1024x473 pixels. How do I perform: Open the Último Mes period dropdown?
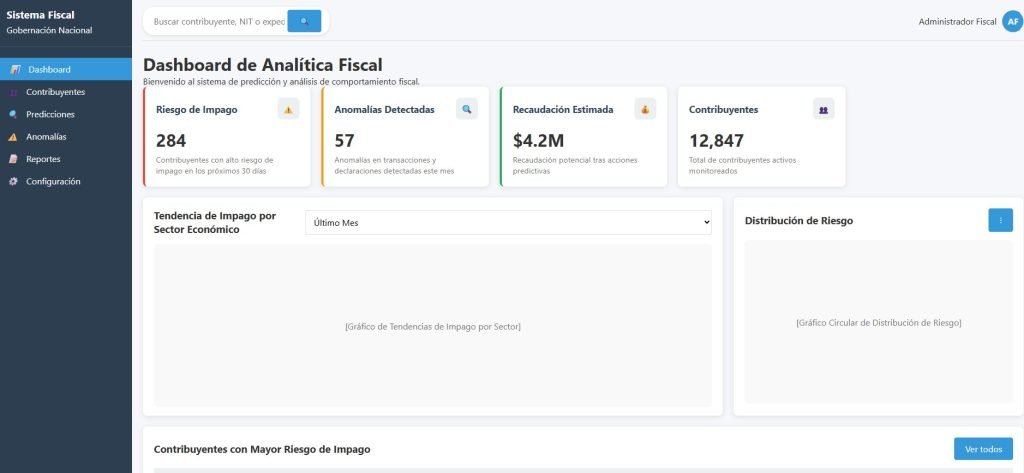coord(508,222)
